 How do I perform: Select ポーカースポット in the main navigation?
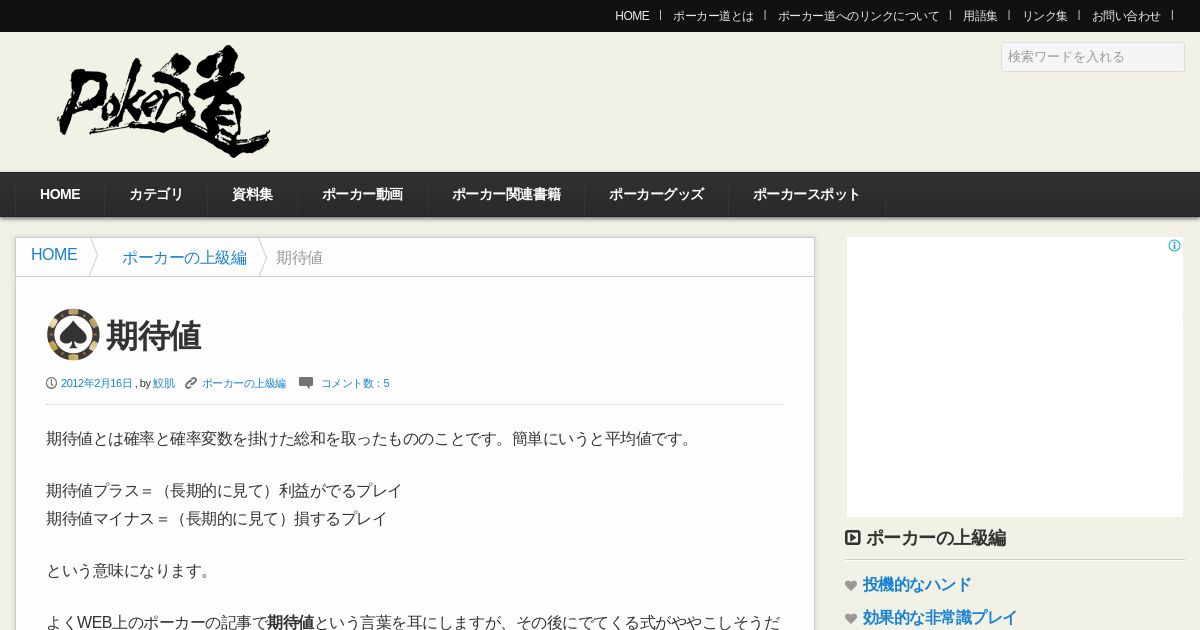click(806, 195)
